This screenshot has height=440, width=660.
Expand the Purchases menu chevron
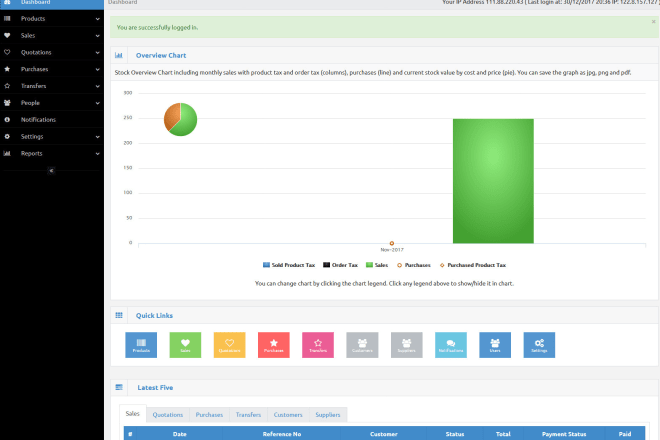click(97, 69)
